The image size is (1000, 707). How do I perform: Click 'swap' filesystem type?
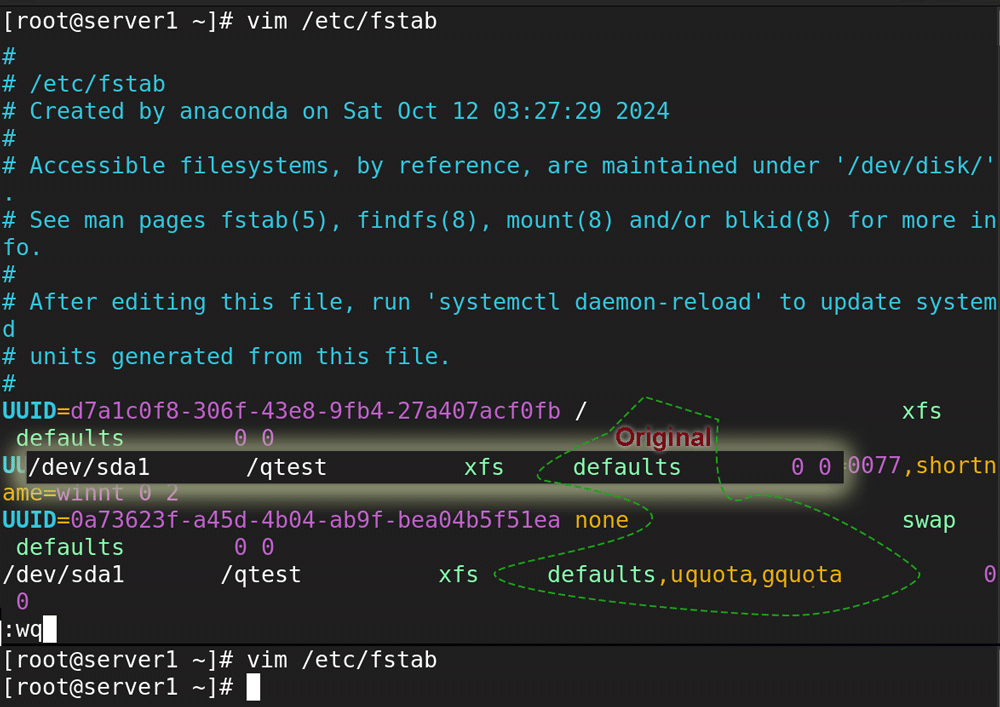click(929, 521)
